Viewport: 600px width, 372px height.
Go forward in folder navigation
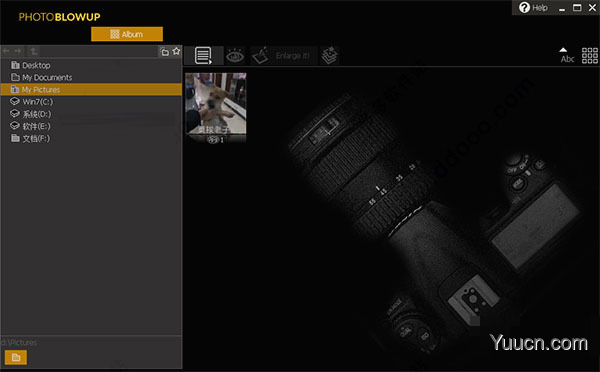(x=18, y=51)
